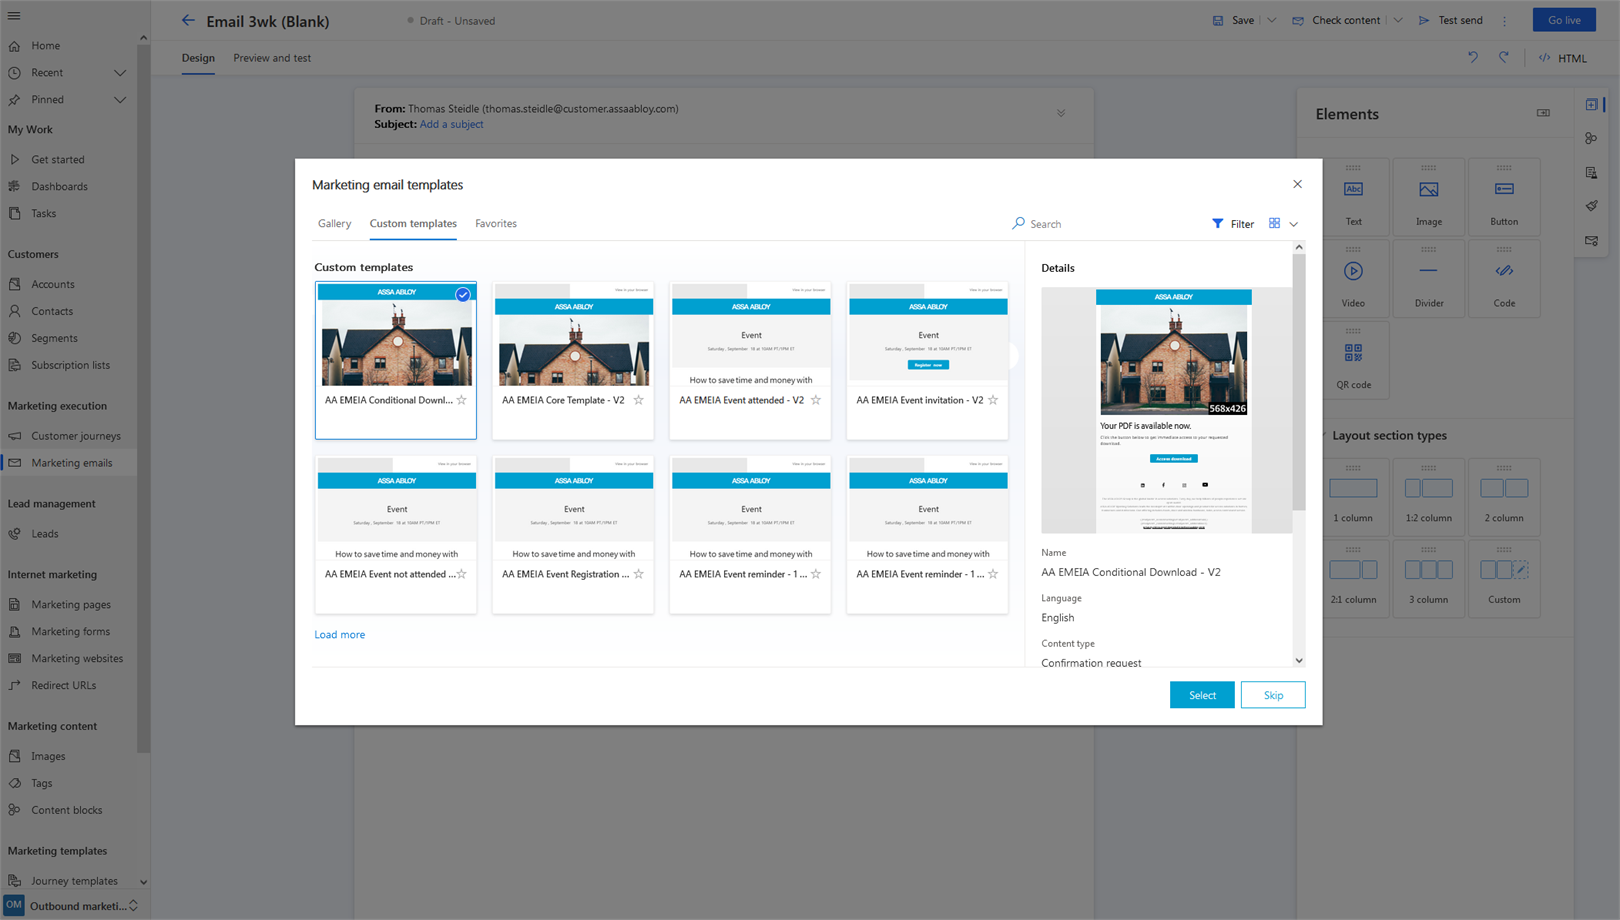
Task: Click the back arrow beside Email 3wk
Action: [188, 21]
